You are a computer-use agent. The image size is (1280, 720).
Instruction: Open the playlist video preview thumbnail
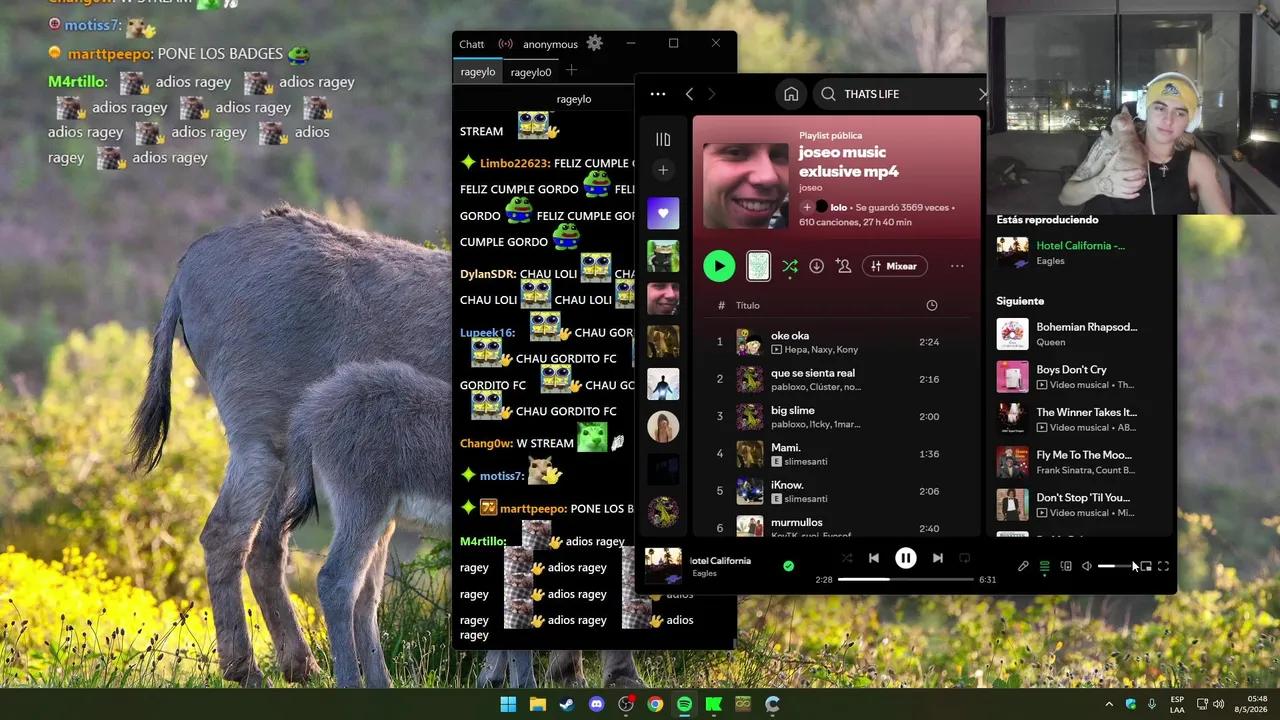click(759, 266)
